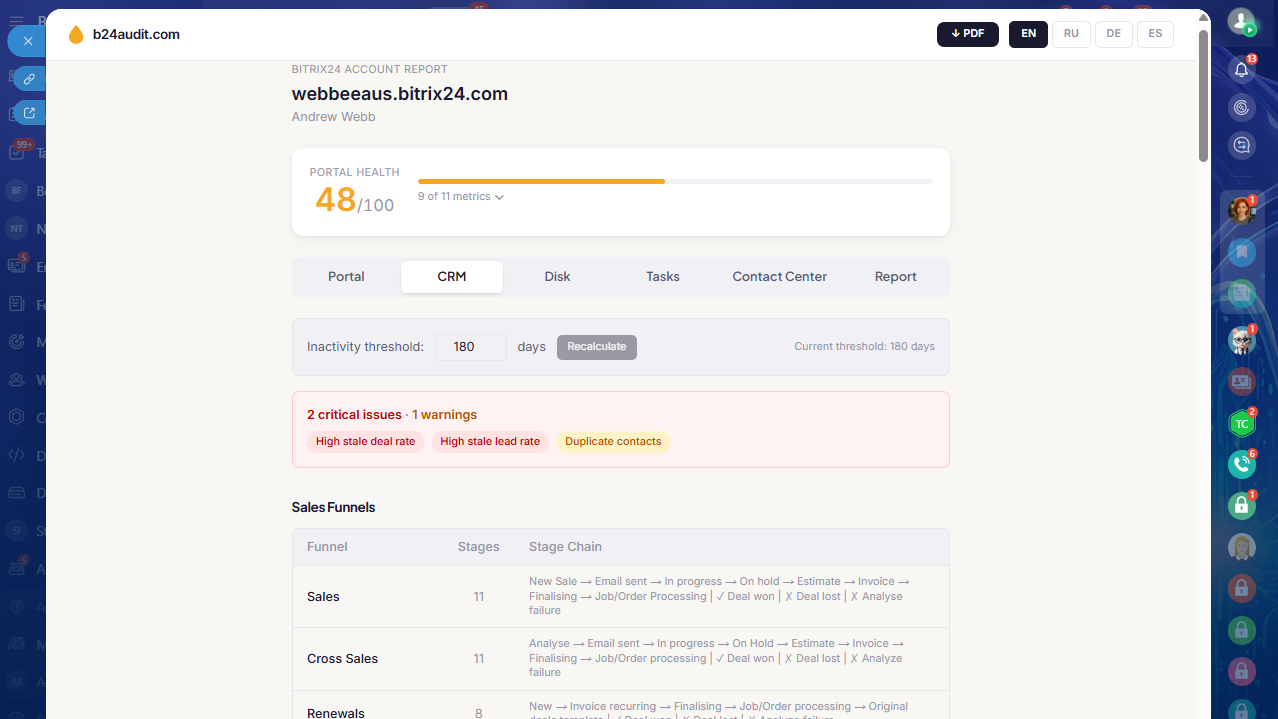
Task: Open the NT item in the left sidebar
Action: click(x=16, y=228)
